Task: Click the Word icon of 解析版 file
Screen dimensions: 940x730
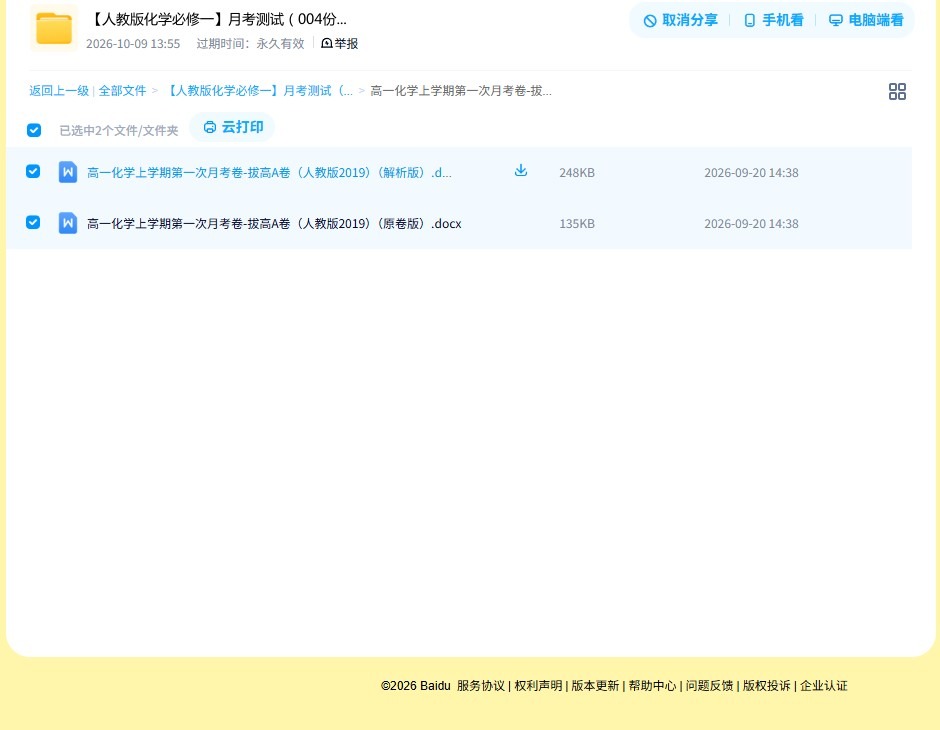Action: point(68,173)
